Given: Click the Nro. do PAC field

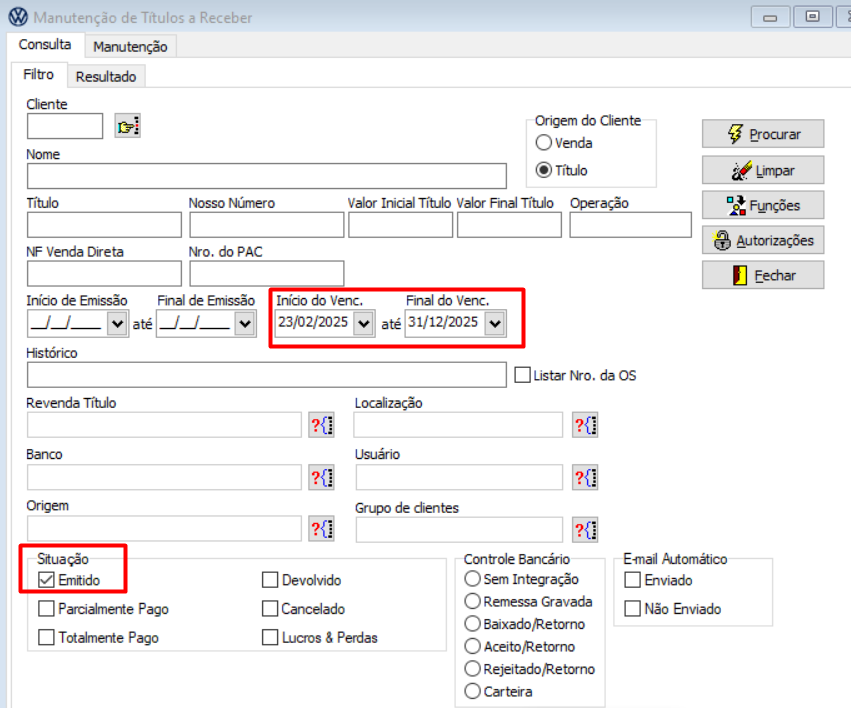Looking at the screenshot, I should coord(266,273).
